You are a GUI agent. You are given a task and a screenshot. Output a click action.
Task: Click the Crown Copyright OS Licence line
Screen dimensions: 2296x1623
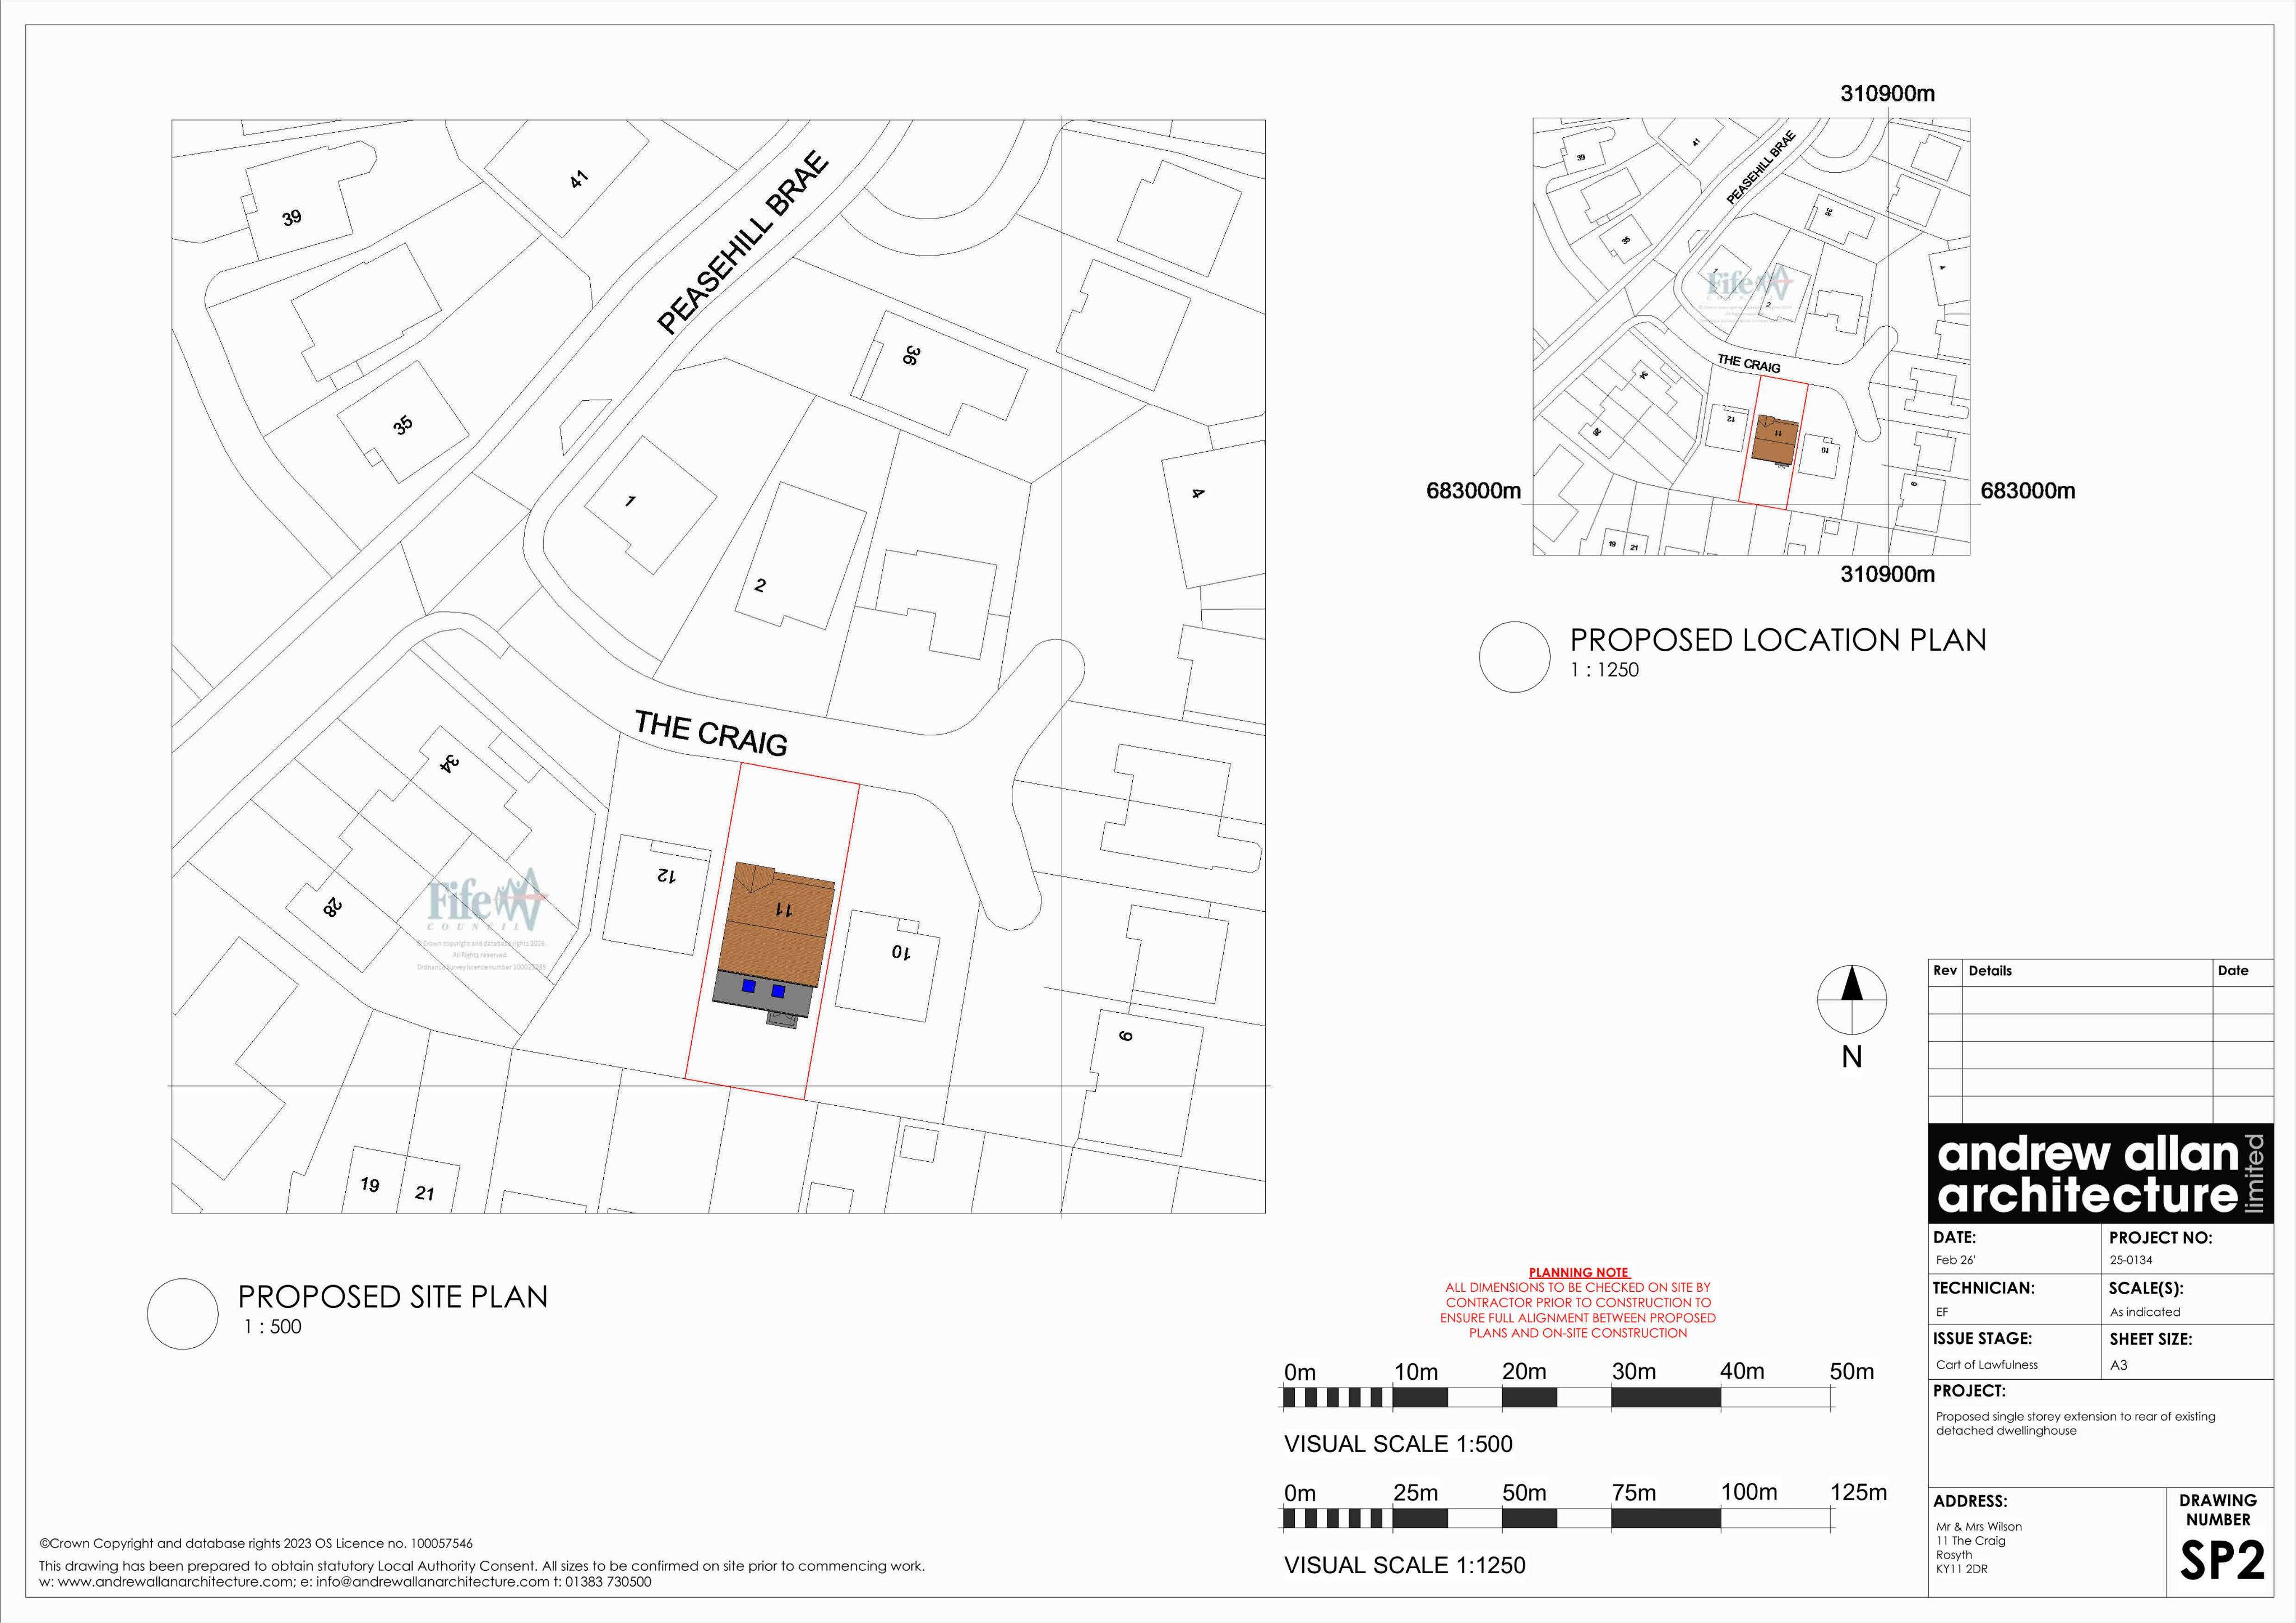[256, 1544]
